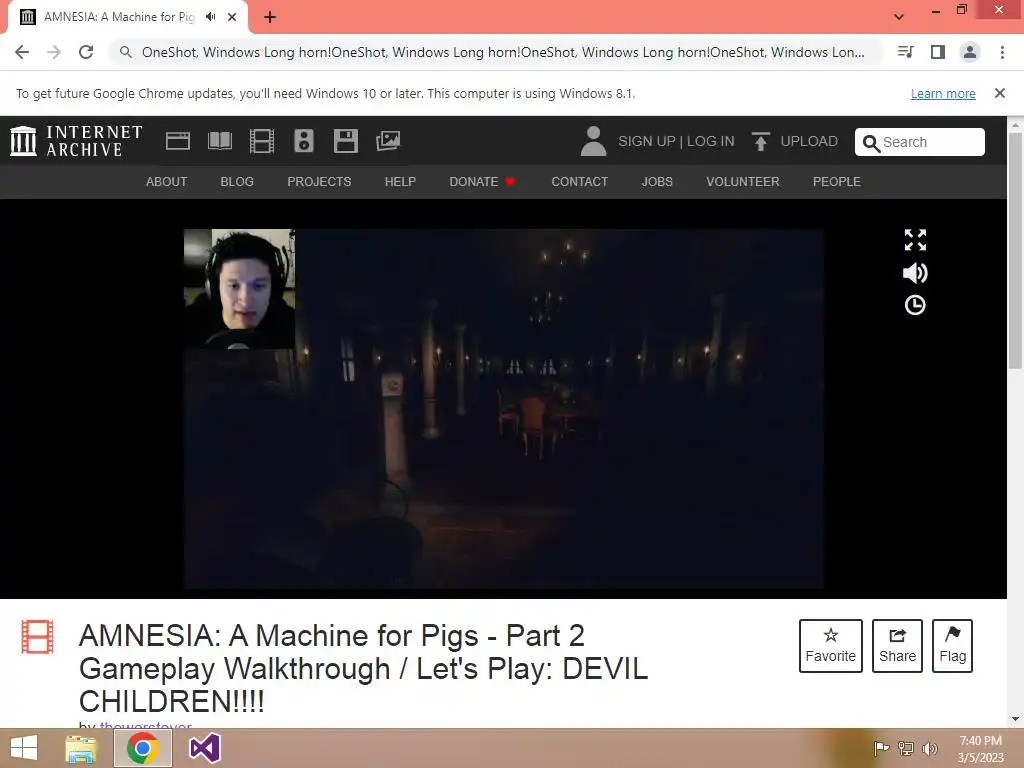
Task: Mute the tab via its audio icon
Action: tap(211, 17)
